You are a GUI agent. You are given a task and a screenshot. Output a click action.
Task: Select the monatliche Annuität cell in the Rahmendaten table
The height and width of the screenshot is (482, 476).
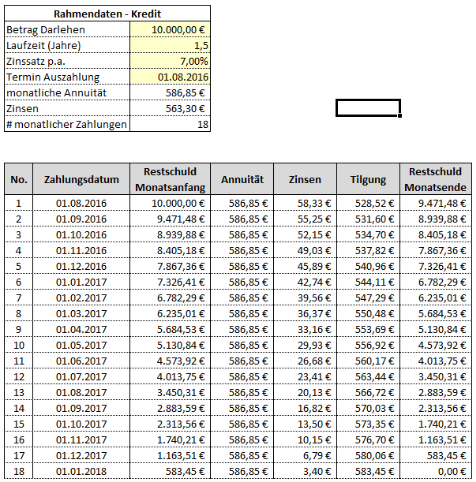[170, 92]
